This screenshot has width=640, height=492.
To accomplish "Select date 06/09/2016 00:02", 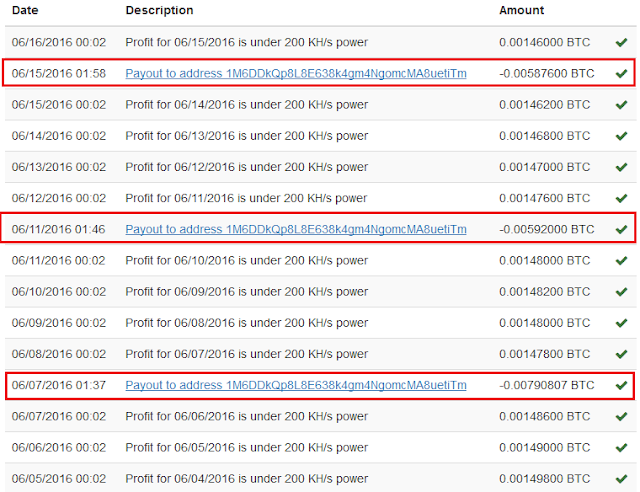I will click(x=59, y=323).
